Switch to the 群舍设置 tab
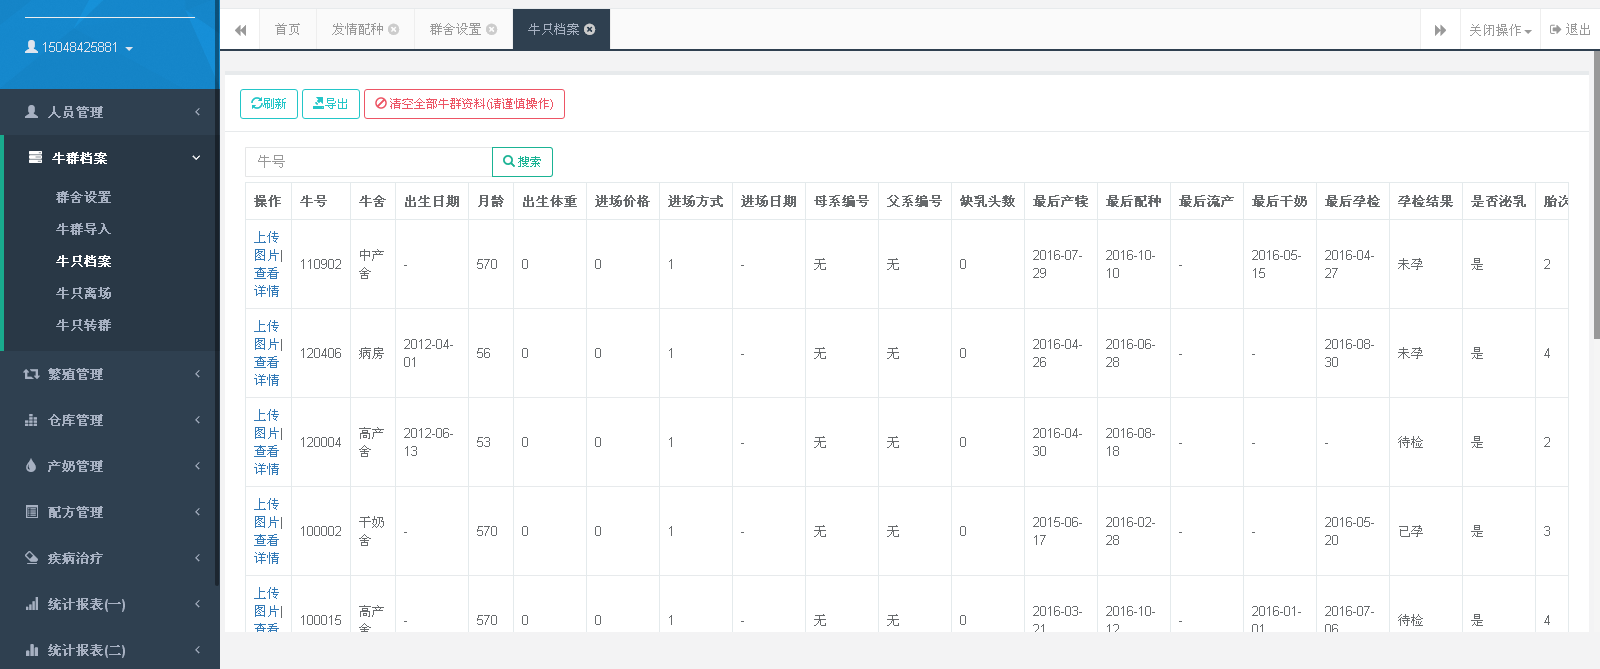This screenshot has width=1600, height=669. 455,29
